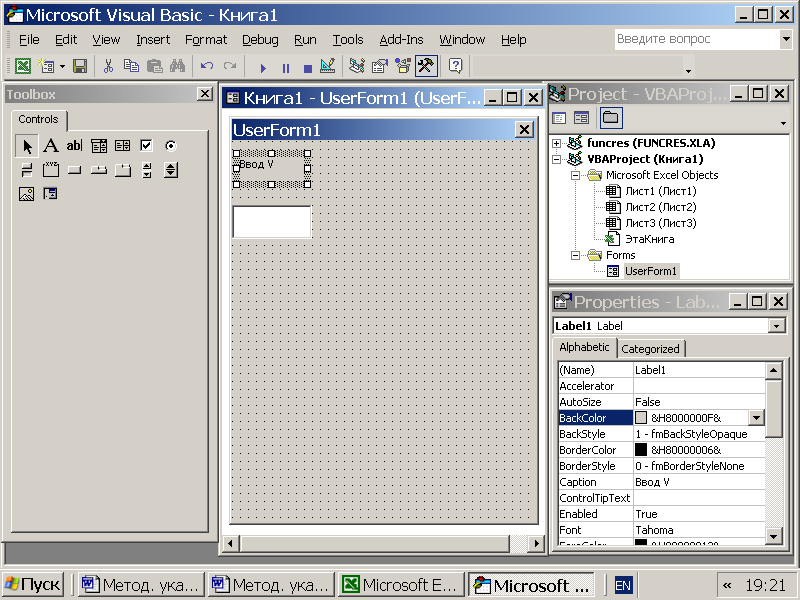800x600 pixels.
Task: Select ЭтаКнига in project tree
Action: point(649,239)
